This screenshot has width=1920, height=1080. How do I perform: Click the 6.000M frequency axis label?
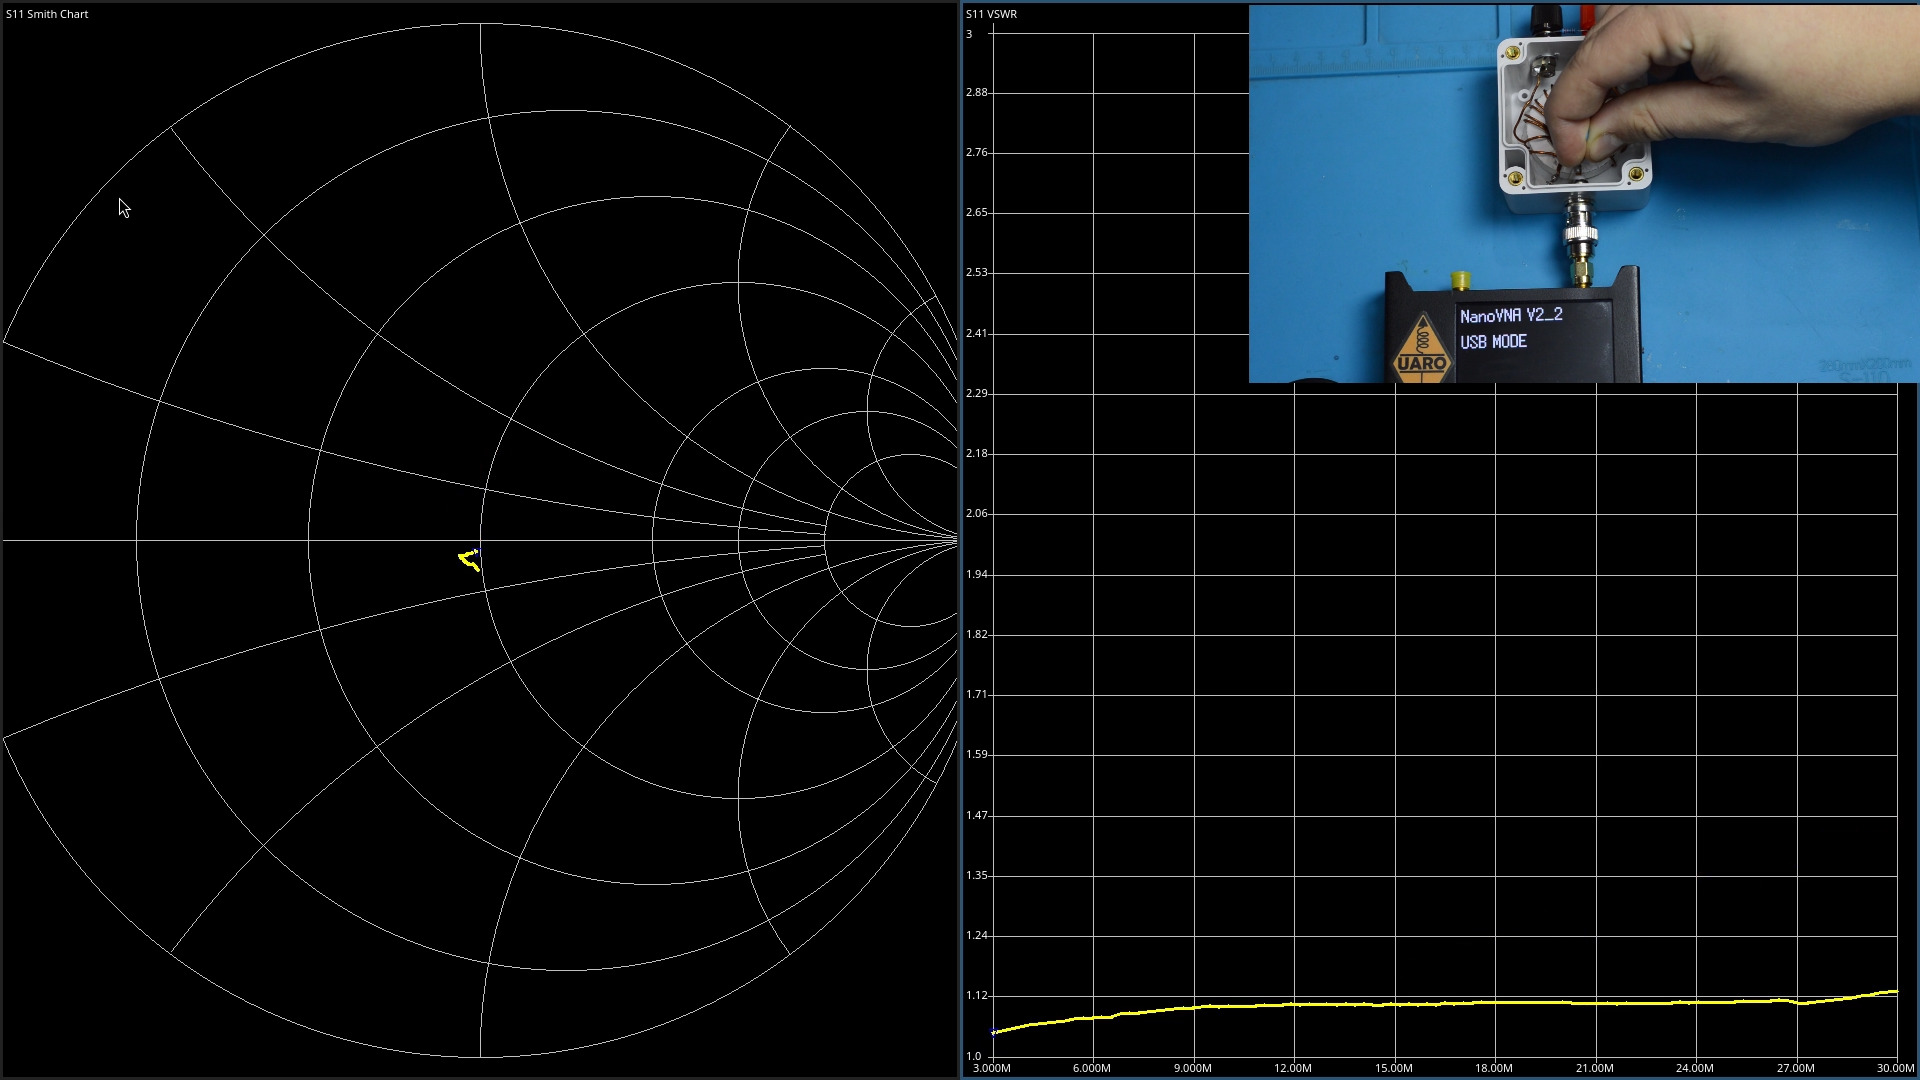(1092, 1068)
